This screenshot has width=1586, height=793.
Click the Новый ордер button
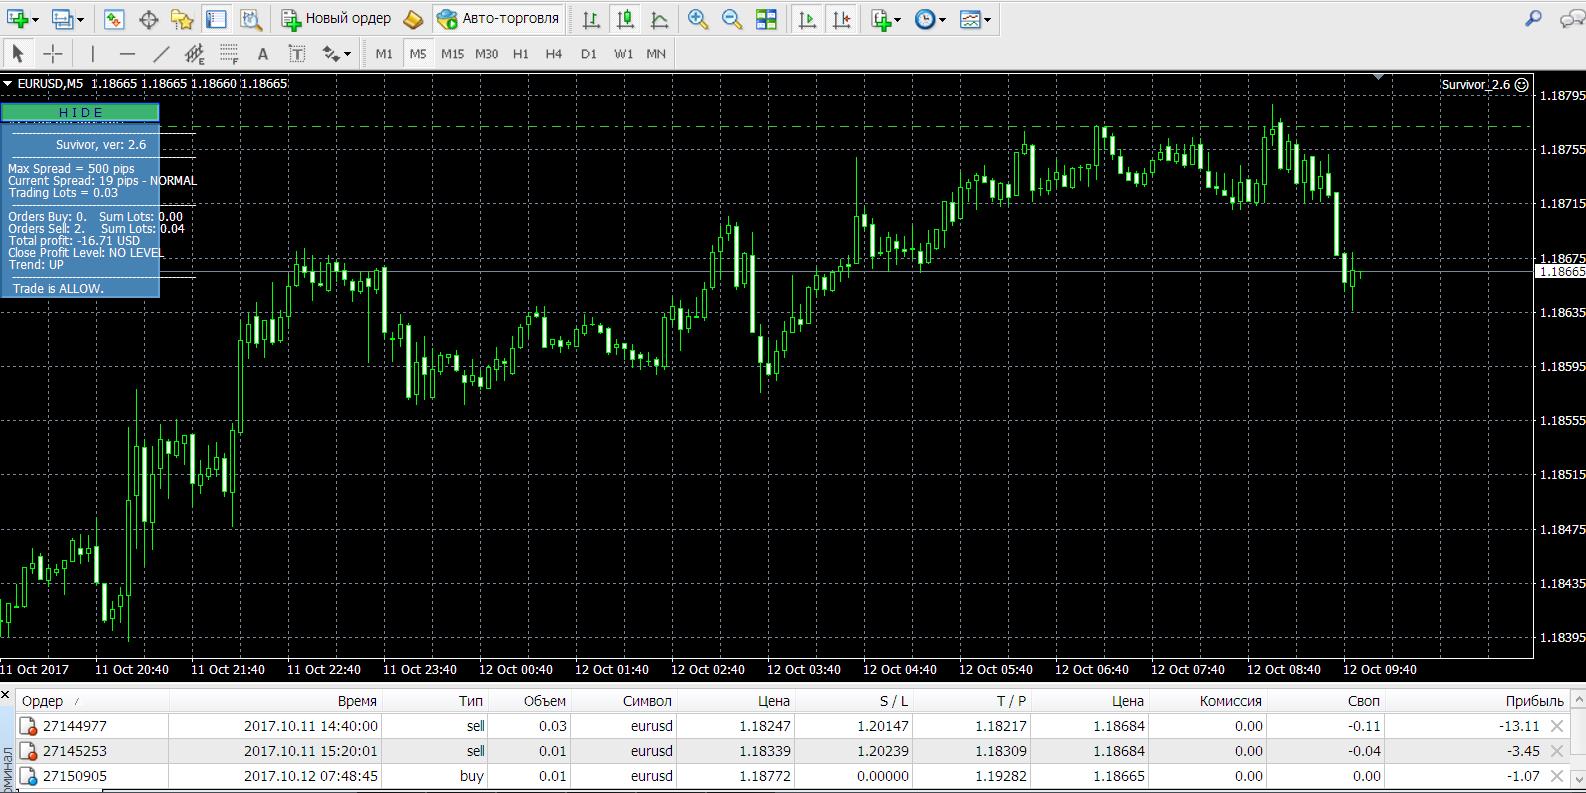point(336,18)
